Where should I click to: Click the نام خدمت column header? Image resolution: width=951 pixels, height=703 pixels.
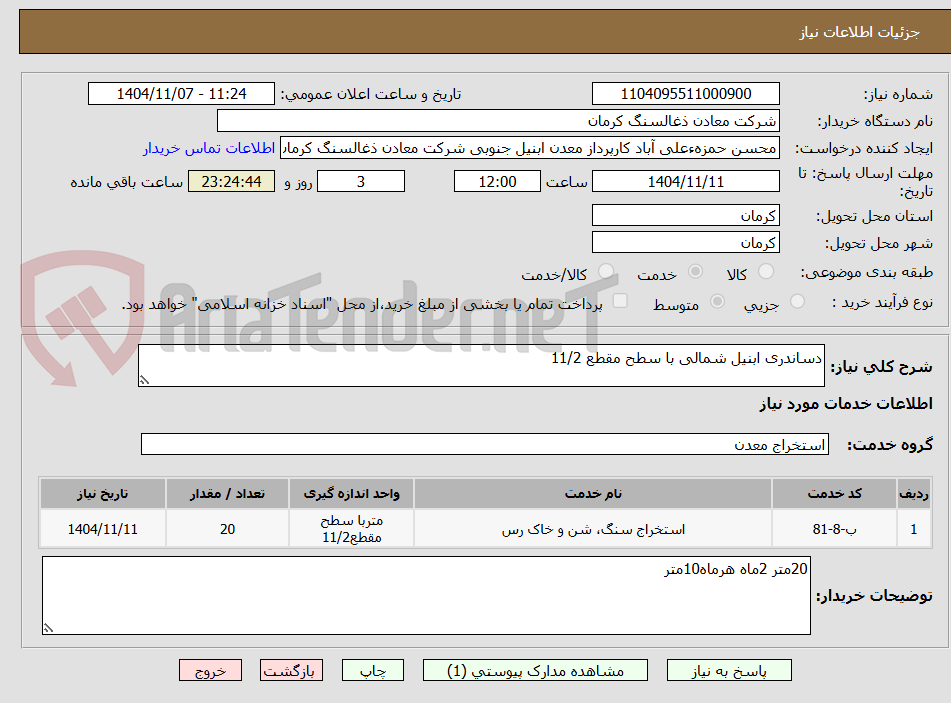pyautogui.click(x=593, y=494)
